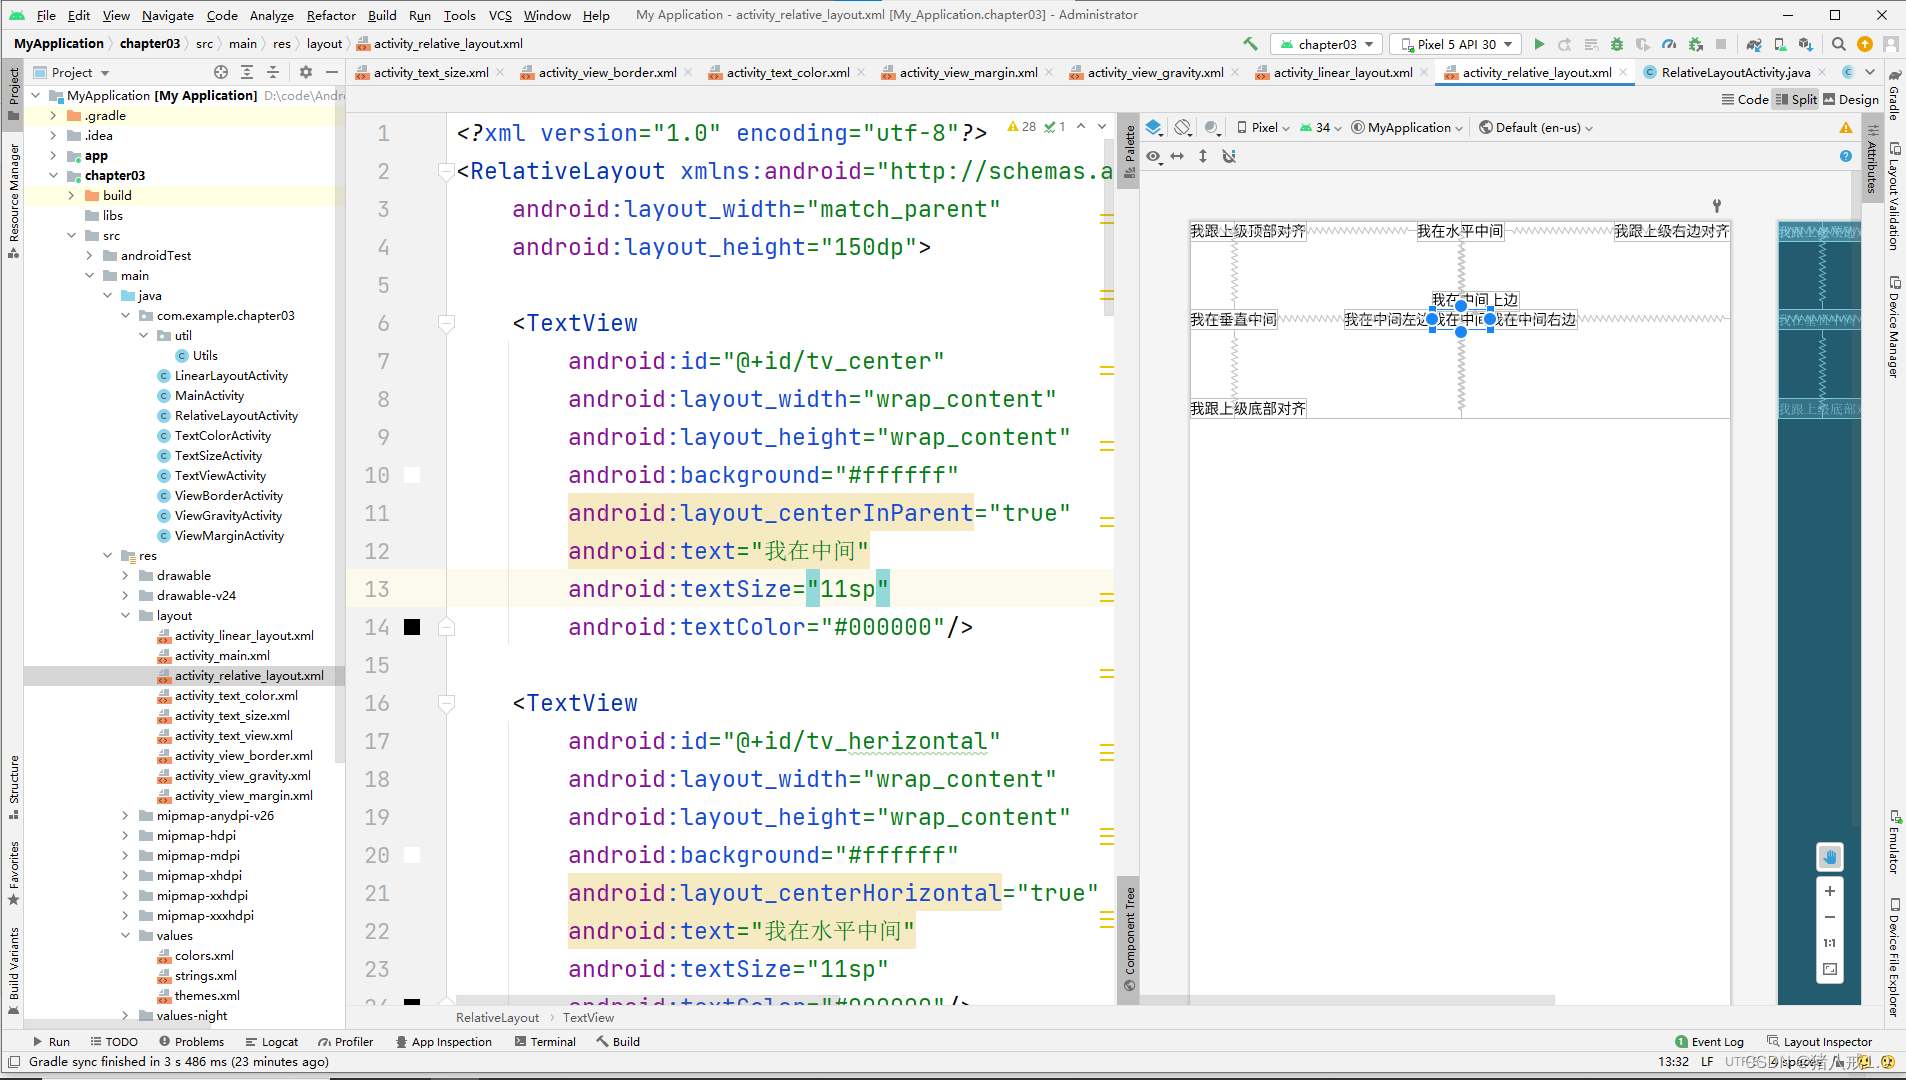Enable the pan hand tool
Image resolution: width=1906 pixels, height=1080 pixels.
pos(1830,857)
